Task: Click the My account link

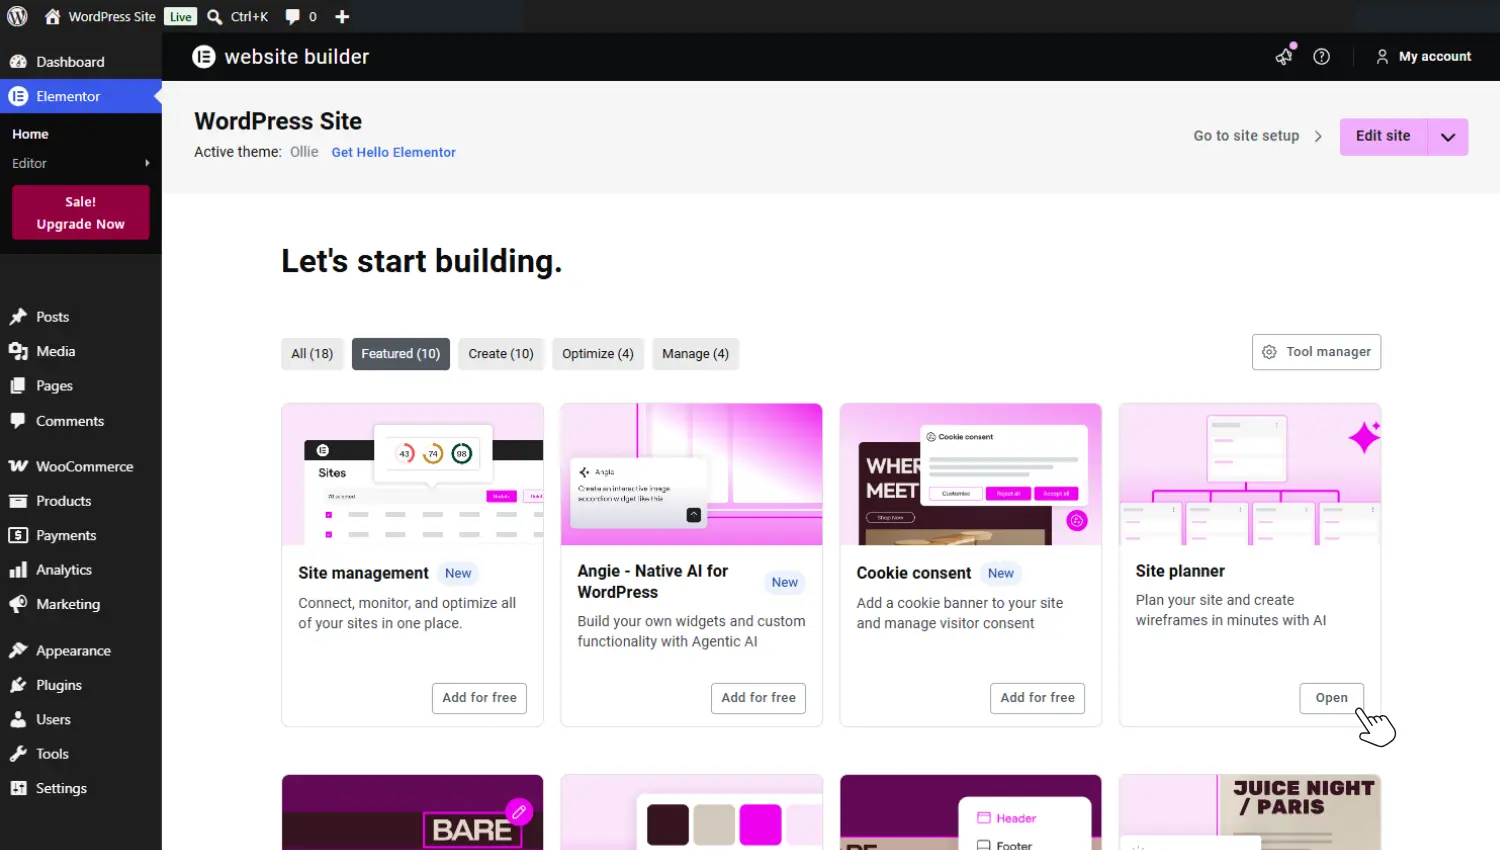Action: point(1435,57)
